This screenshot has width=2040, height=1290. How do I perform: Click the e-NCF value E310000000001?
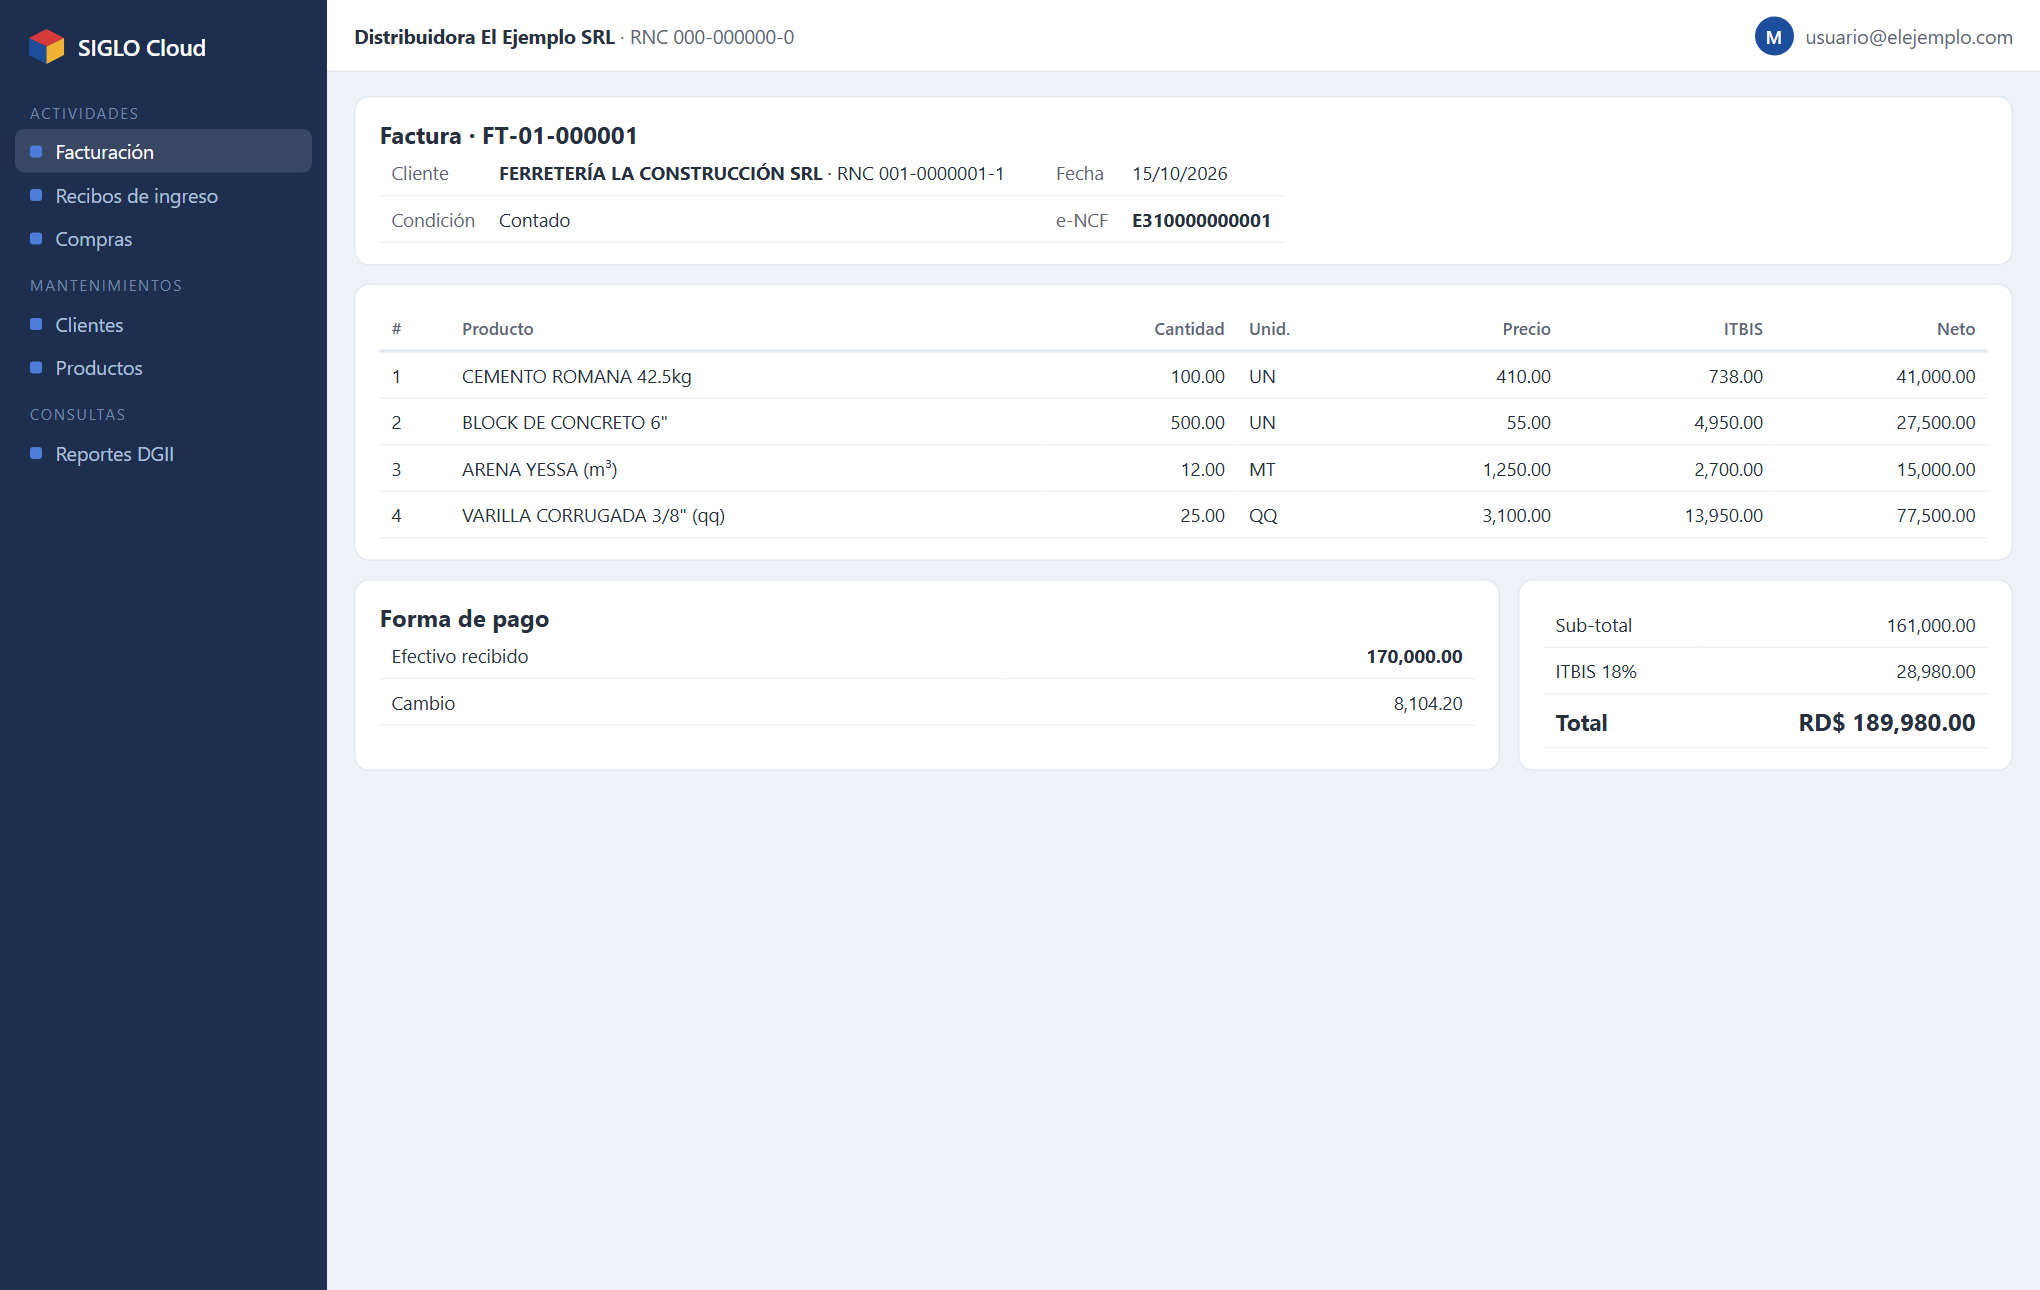(1201, 220)
